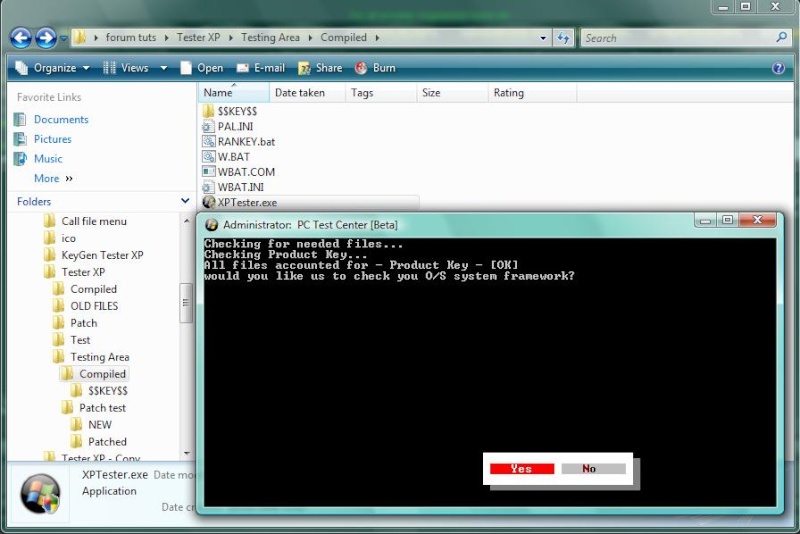800x534 pixels.
Task: Click Share in the toolbar
Action: [320, 68]
